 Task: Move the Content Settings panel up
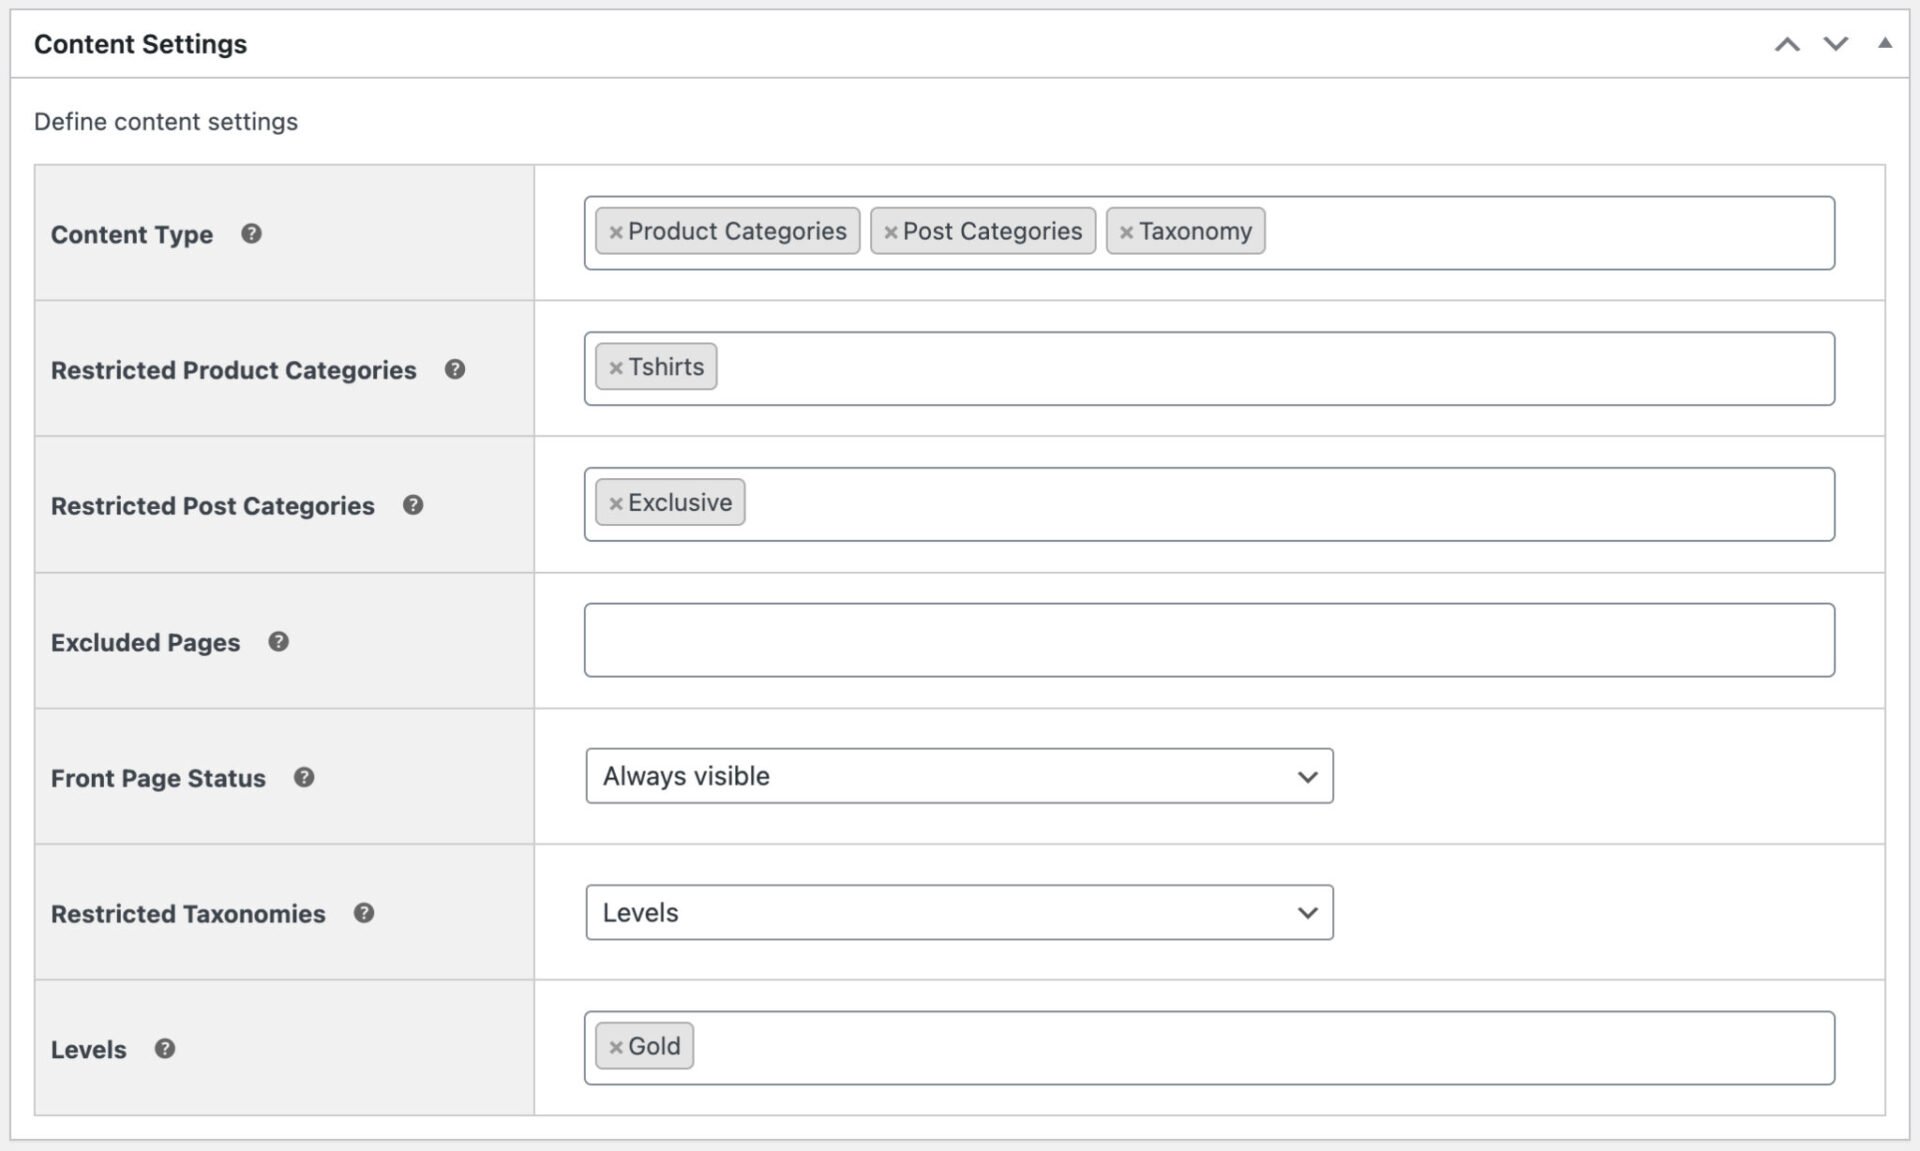click(x=1788, y=44)
